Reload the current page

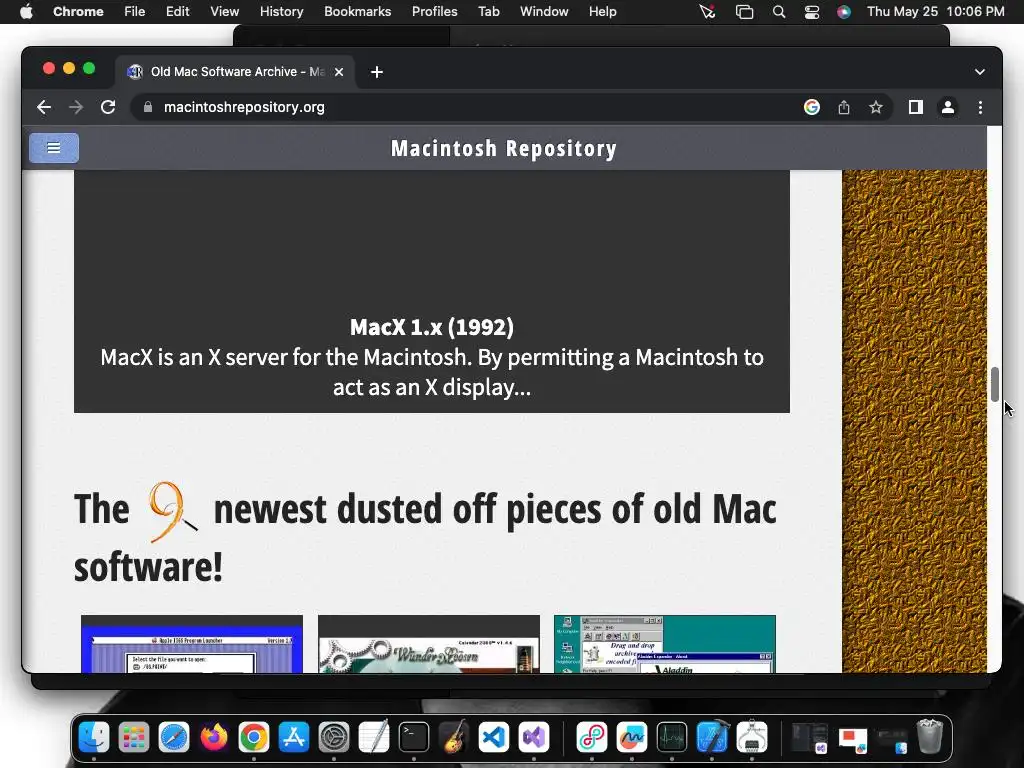[x=108, y=107]
